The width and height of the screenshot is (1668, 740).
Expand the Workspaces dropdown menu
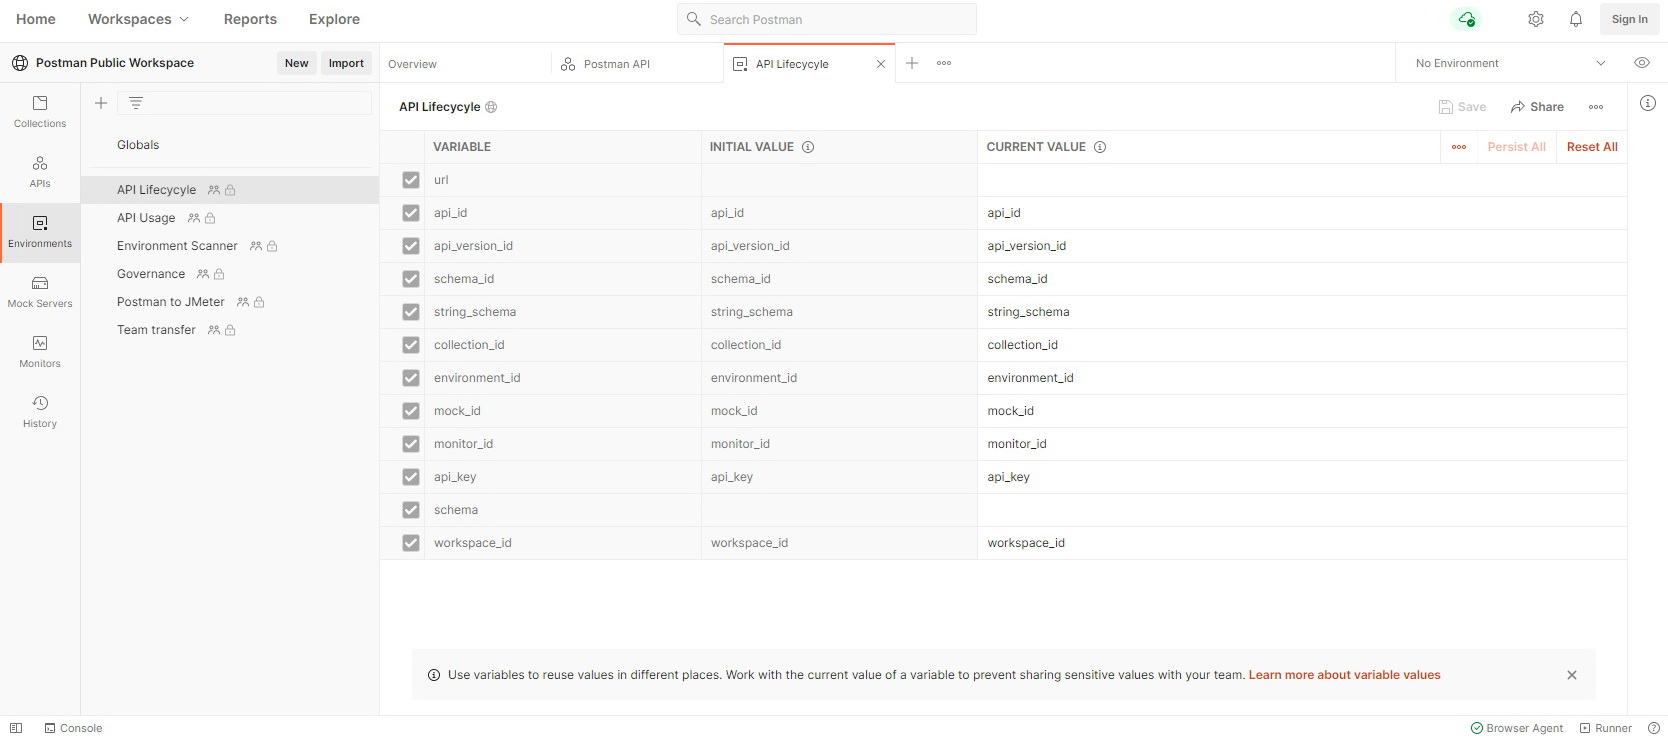point(138,19)
